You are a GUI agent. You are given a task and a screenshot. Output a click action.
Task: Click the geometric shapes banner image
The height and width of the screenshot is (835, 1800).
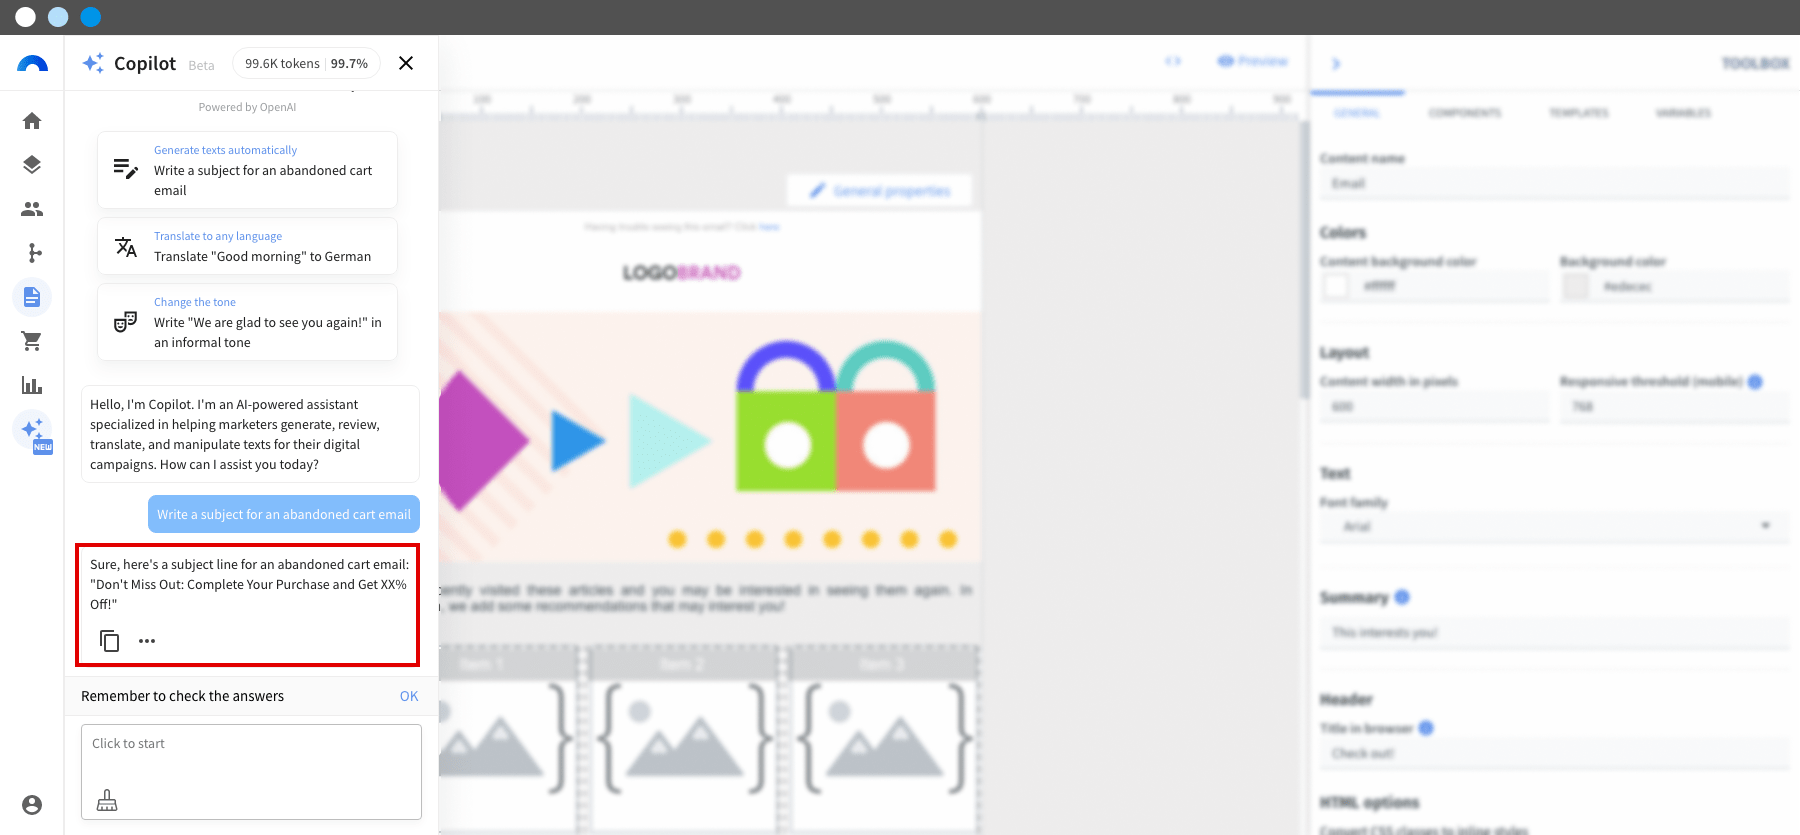tap(710, 437)
